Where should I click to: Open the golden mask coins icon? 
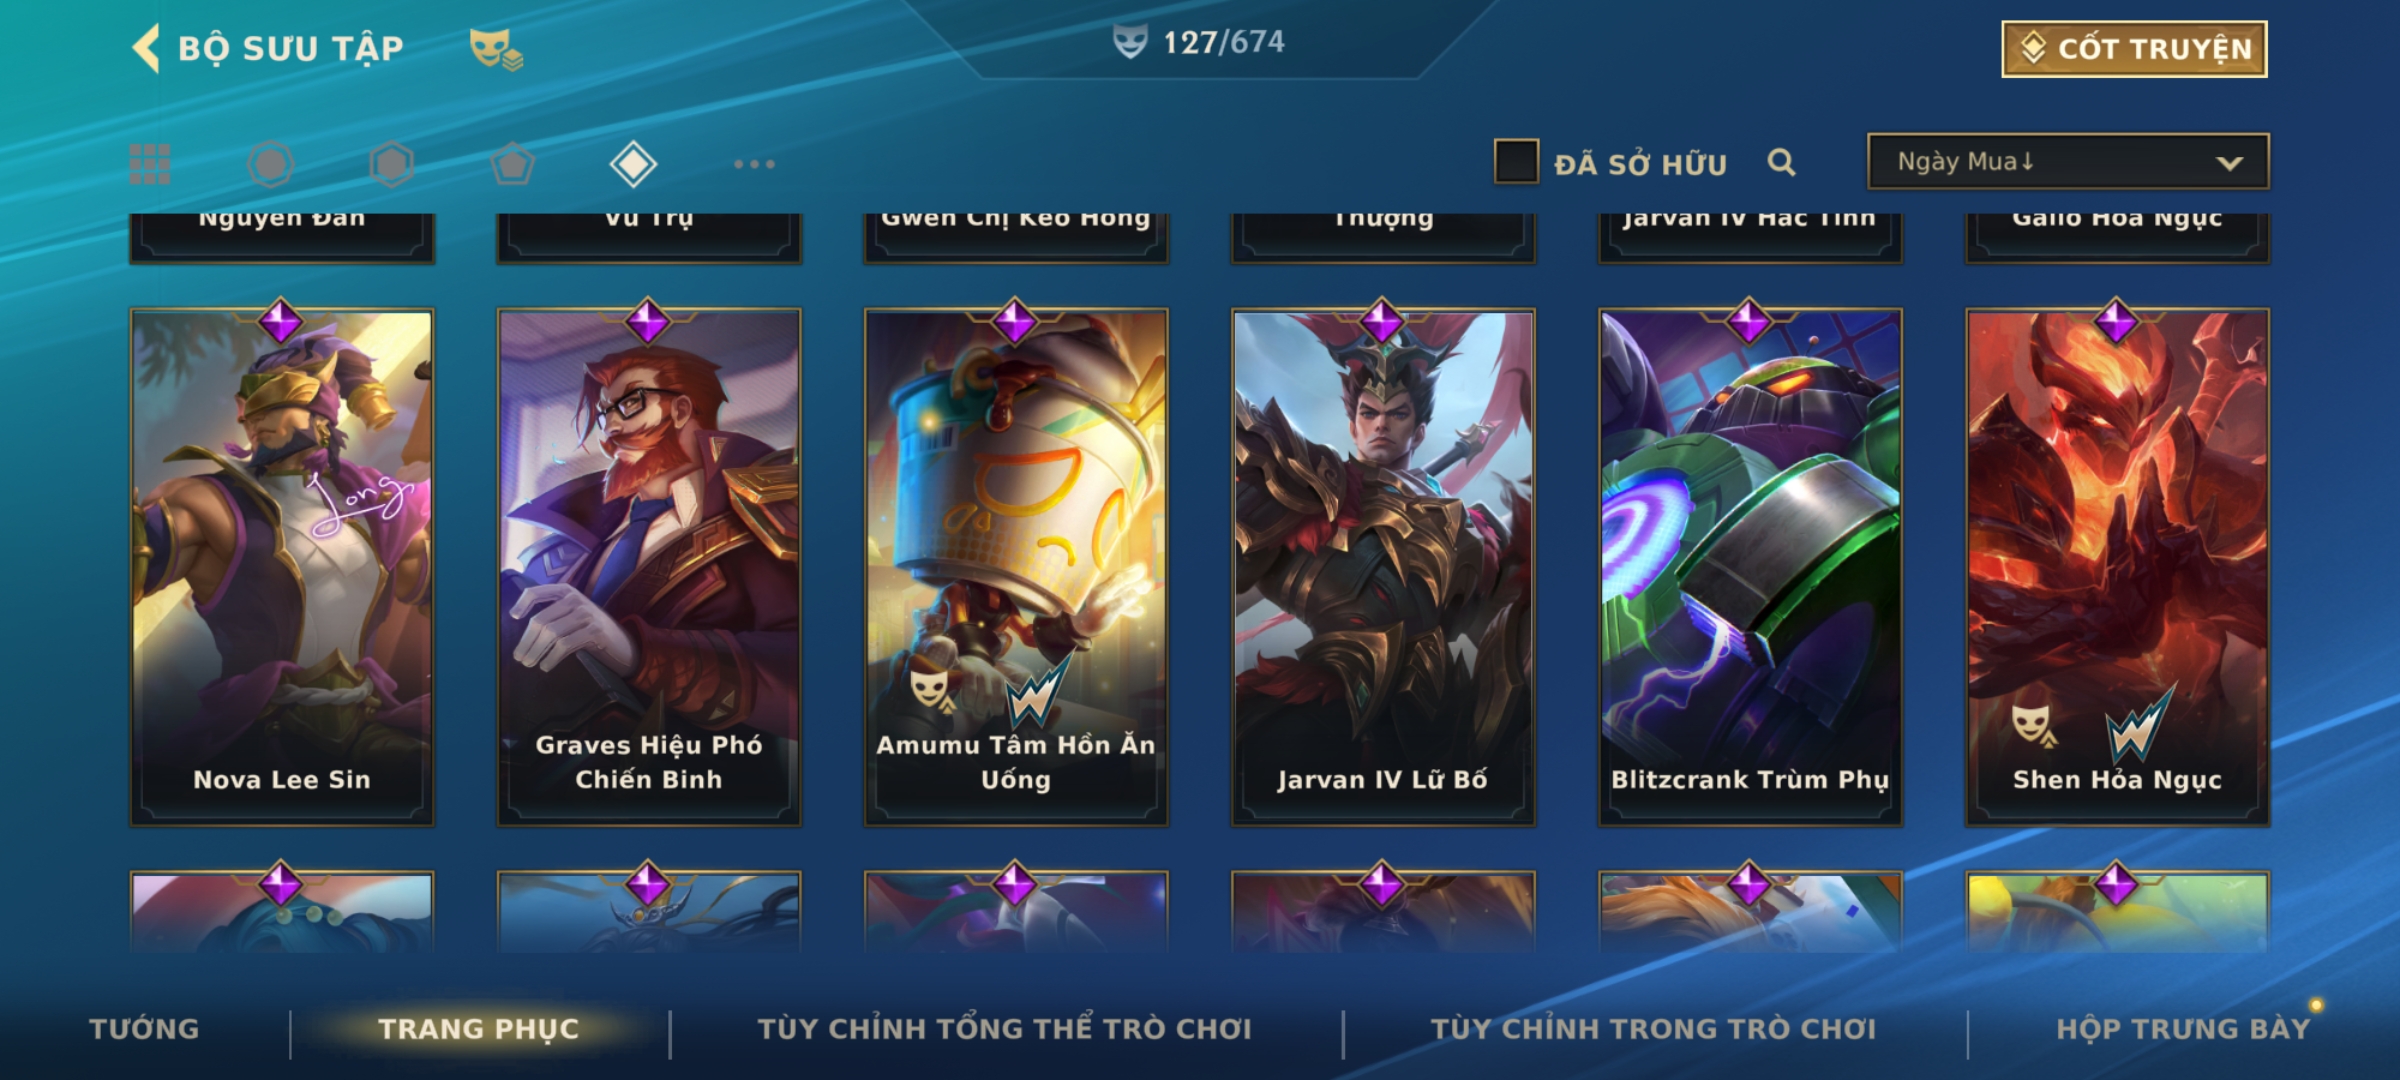(x=496, y=49)
